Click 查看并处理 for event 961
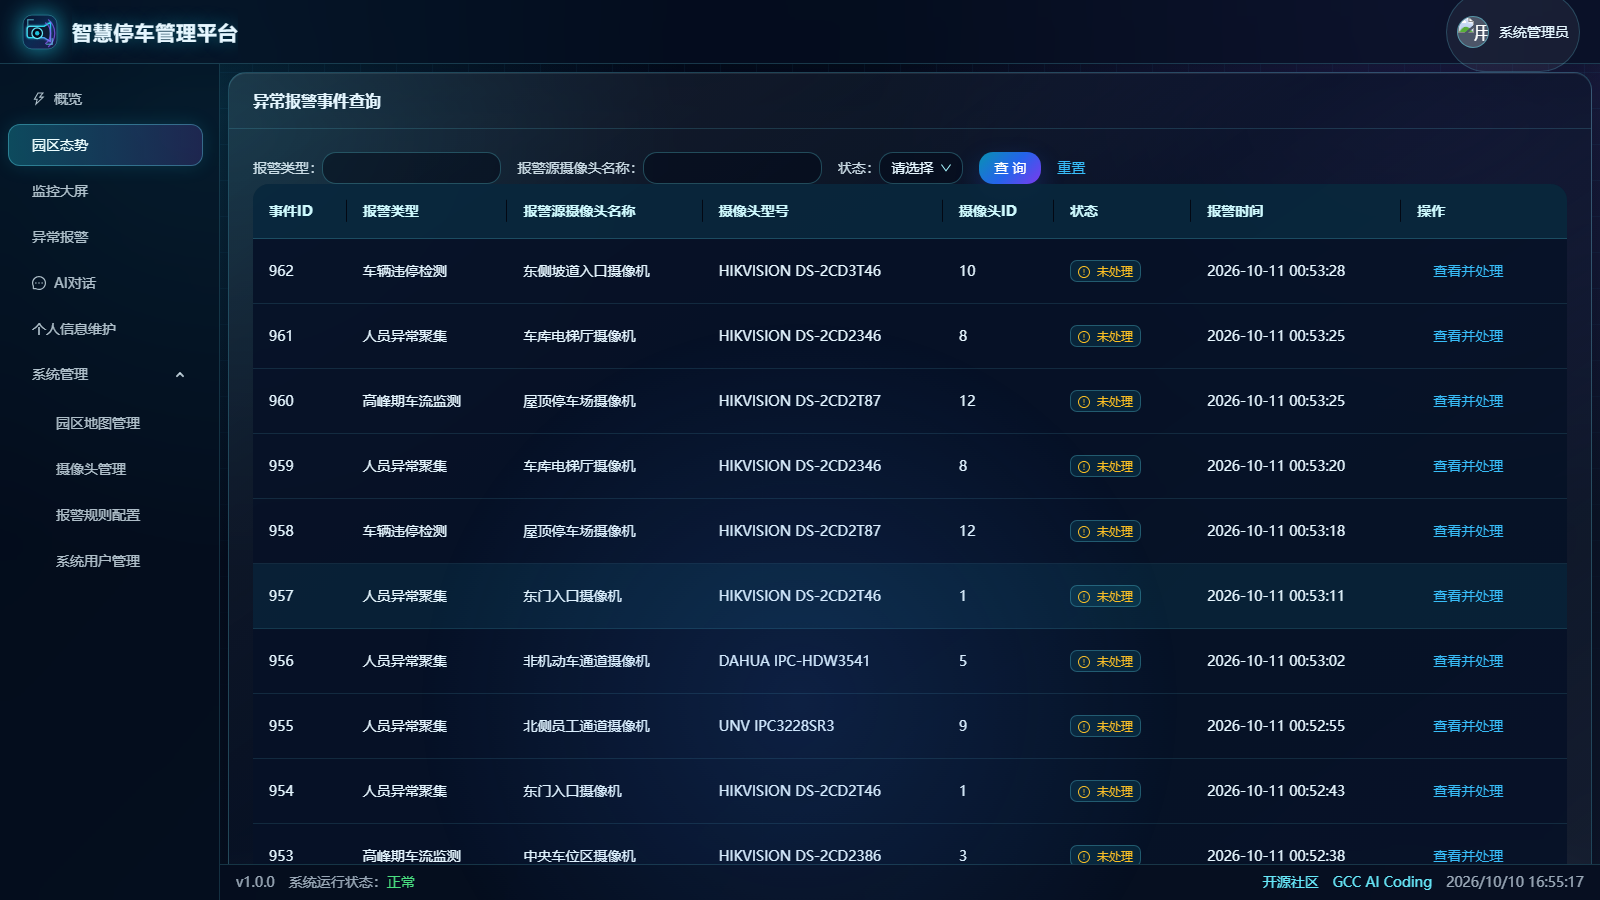Screen dimensions: 1600x900 (1468, 336)
